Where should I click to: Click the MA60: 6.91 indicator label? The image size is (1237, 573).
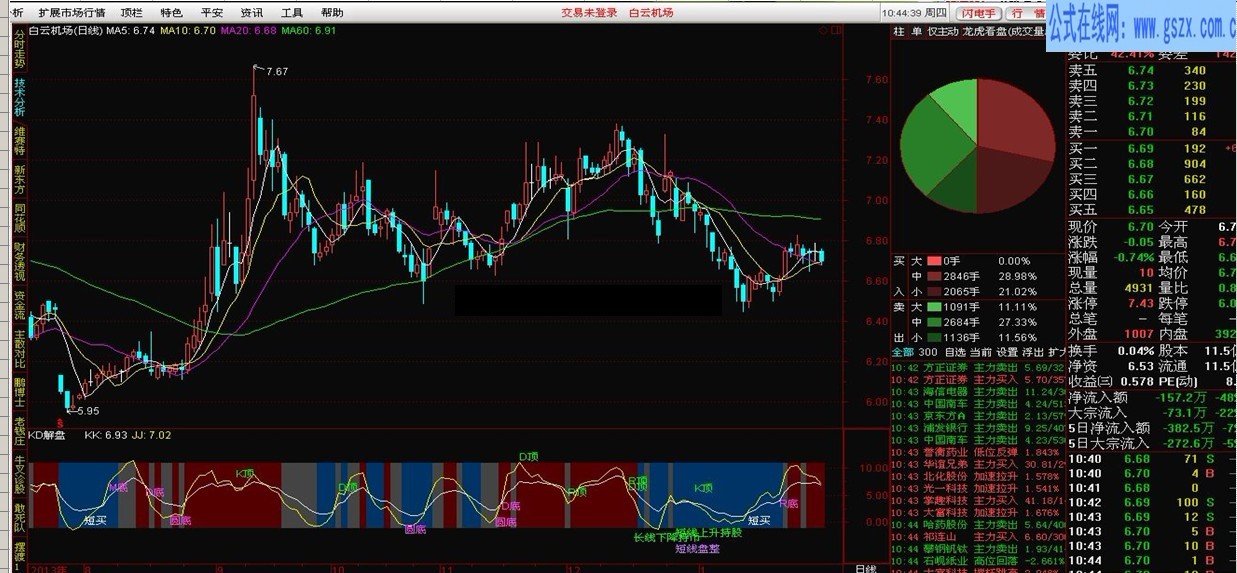(x=310, y=31)
